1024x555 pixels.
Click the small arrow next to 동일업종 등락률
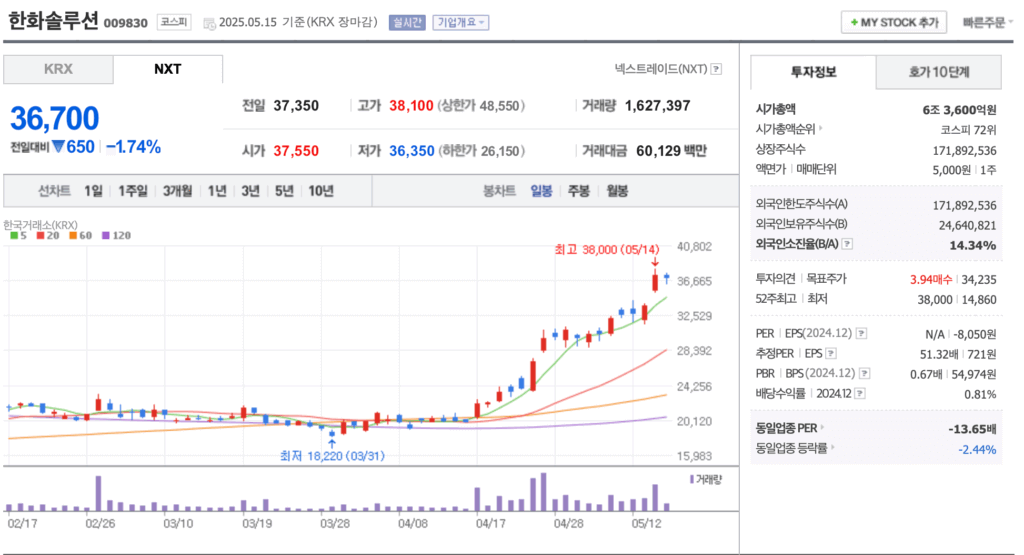point(833,448)
